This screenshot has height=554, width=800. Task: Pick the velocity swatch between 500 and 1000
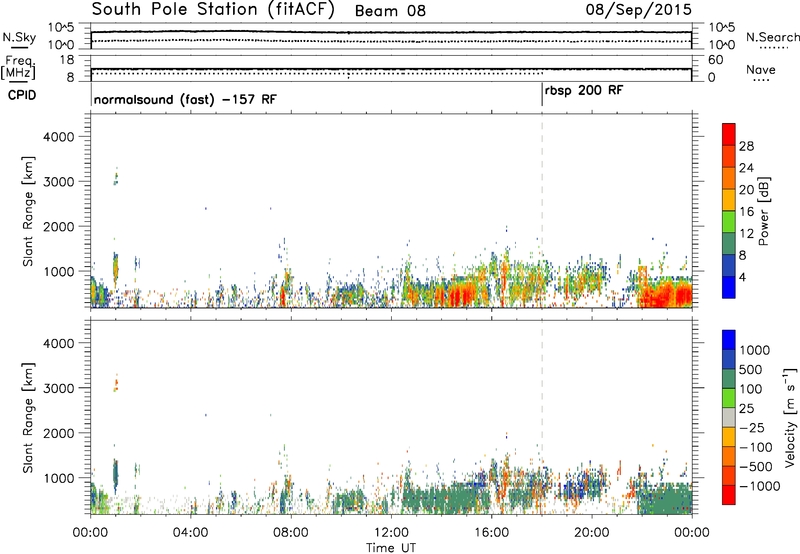[x=729, y=359]
